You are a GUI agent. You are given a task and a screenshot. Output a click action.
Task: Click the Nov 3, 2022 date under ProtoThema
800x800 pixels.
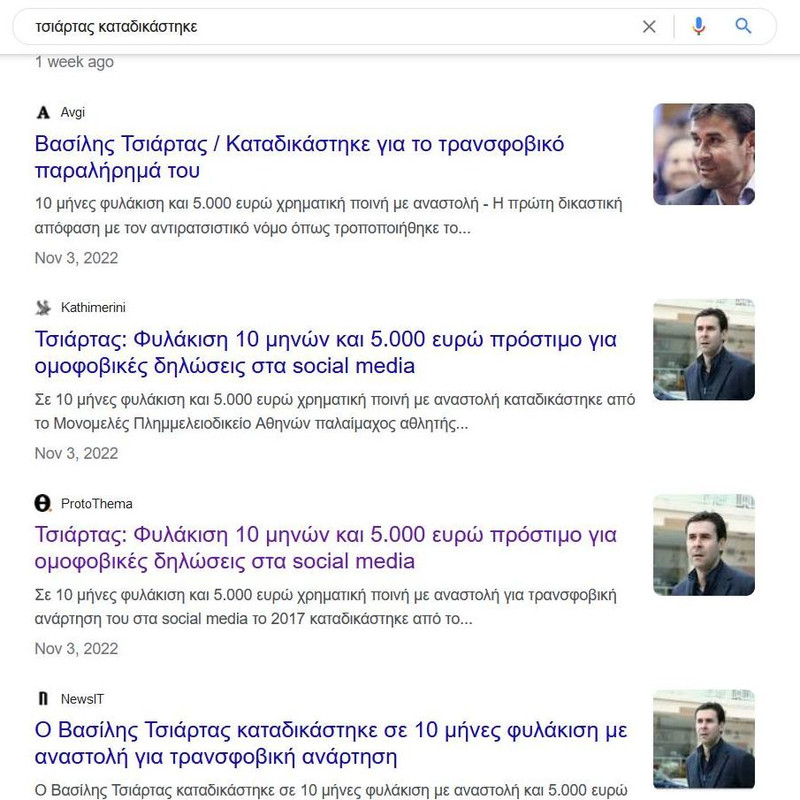click(x=76, y=648)
